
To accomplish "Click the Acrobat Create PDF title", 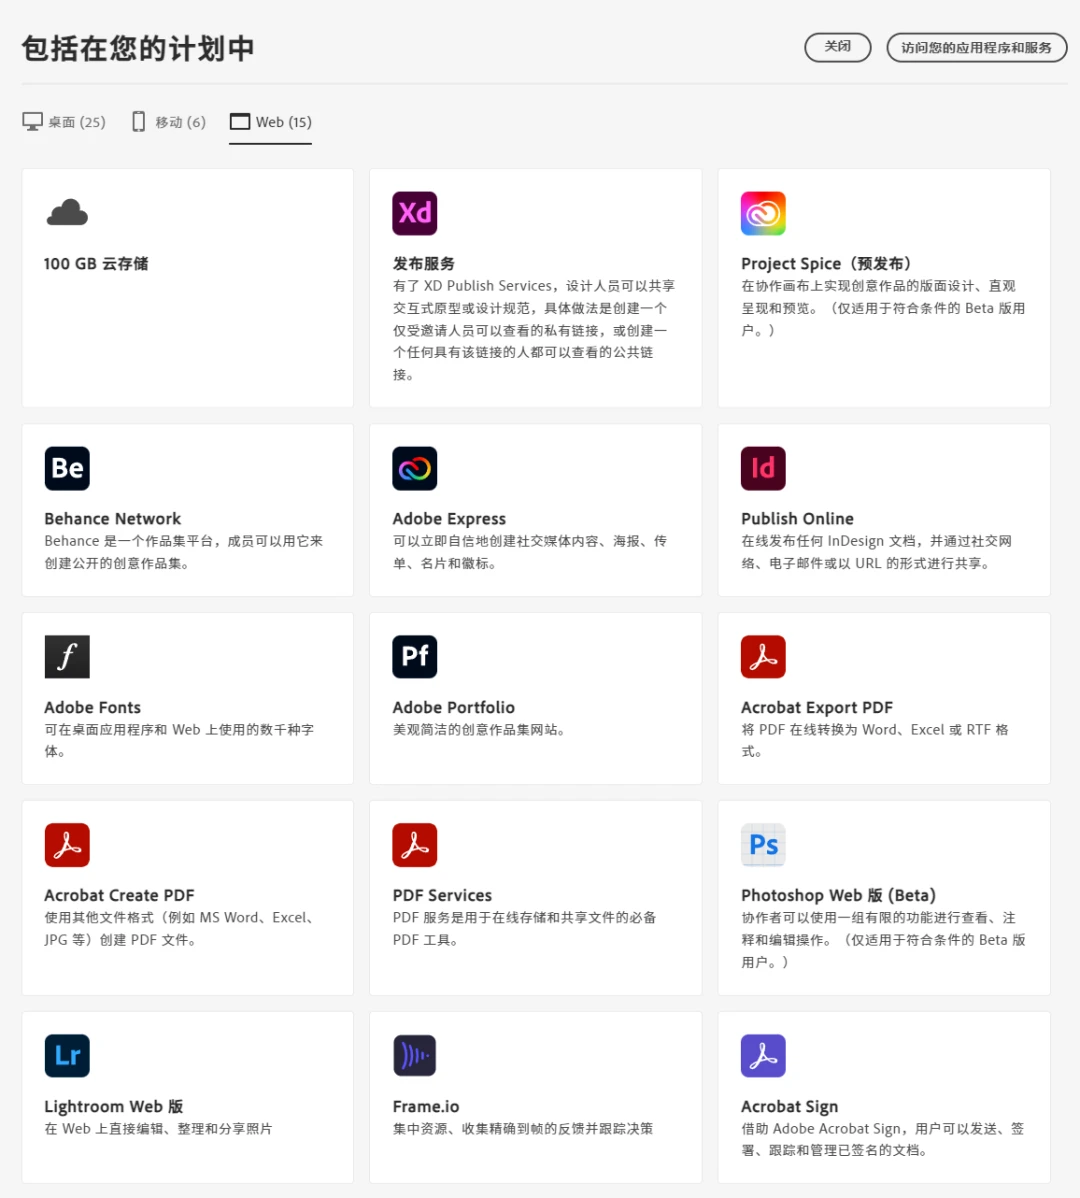I will pyautogui.click(x=119, y=895).
